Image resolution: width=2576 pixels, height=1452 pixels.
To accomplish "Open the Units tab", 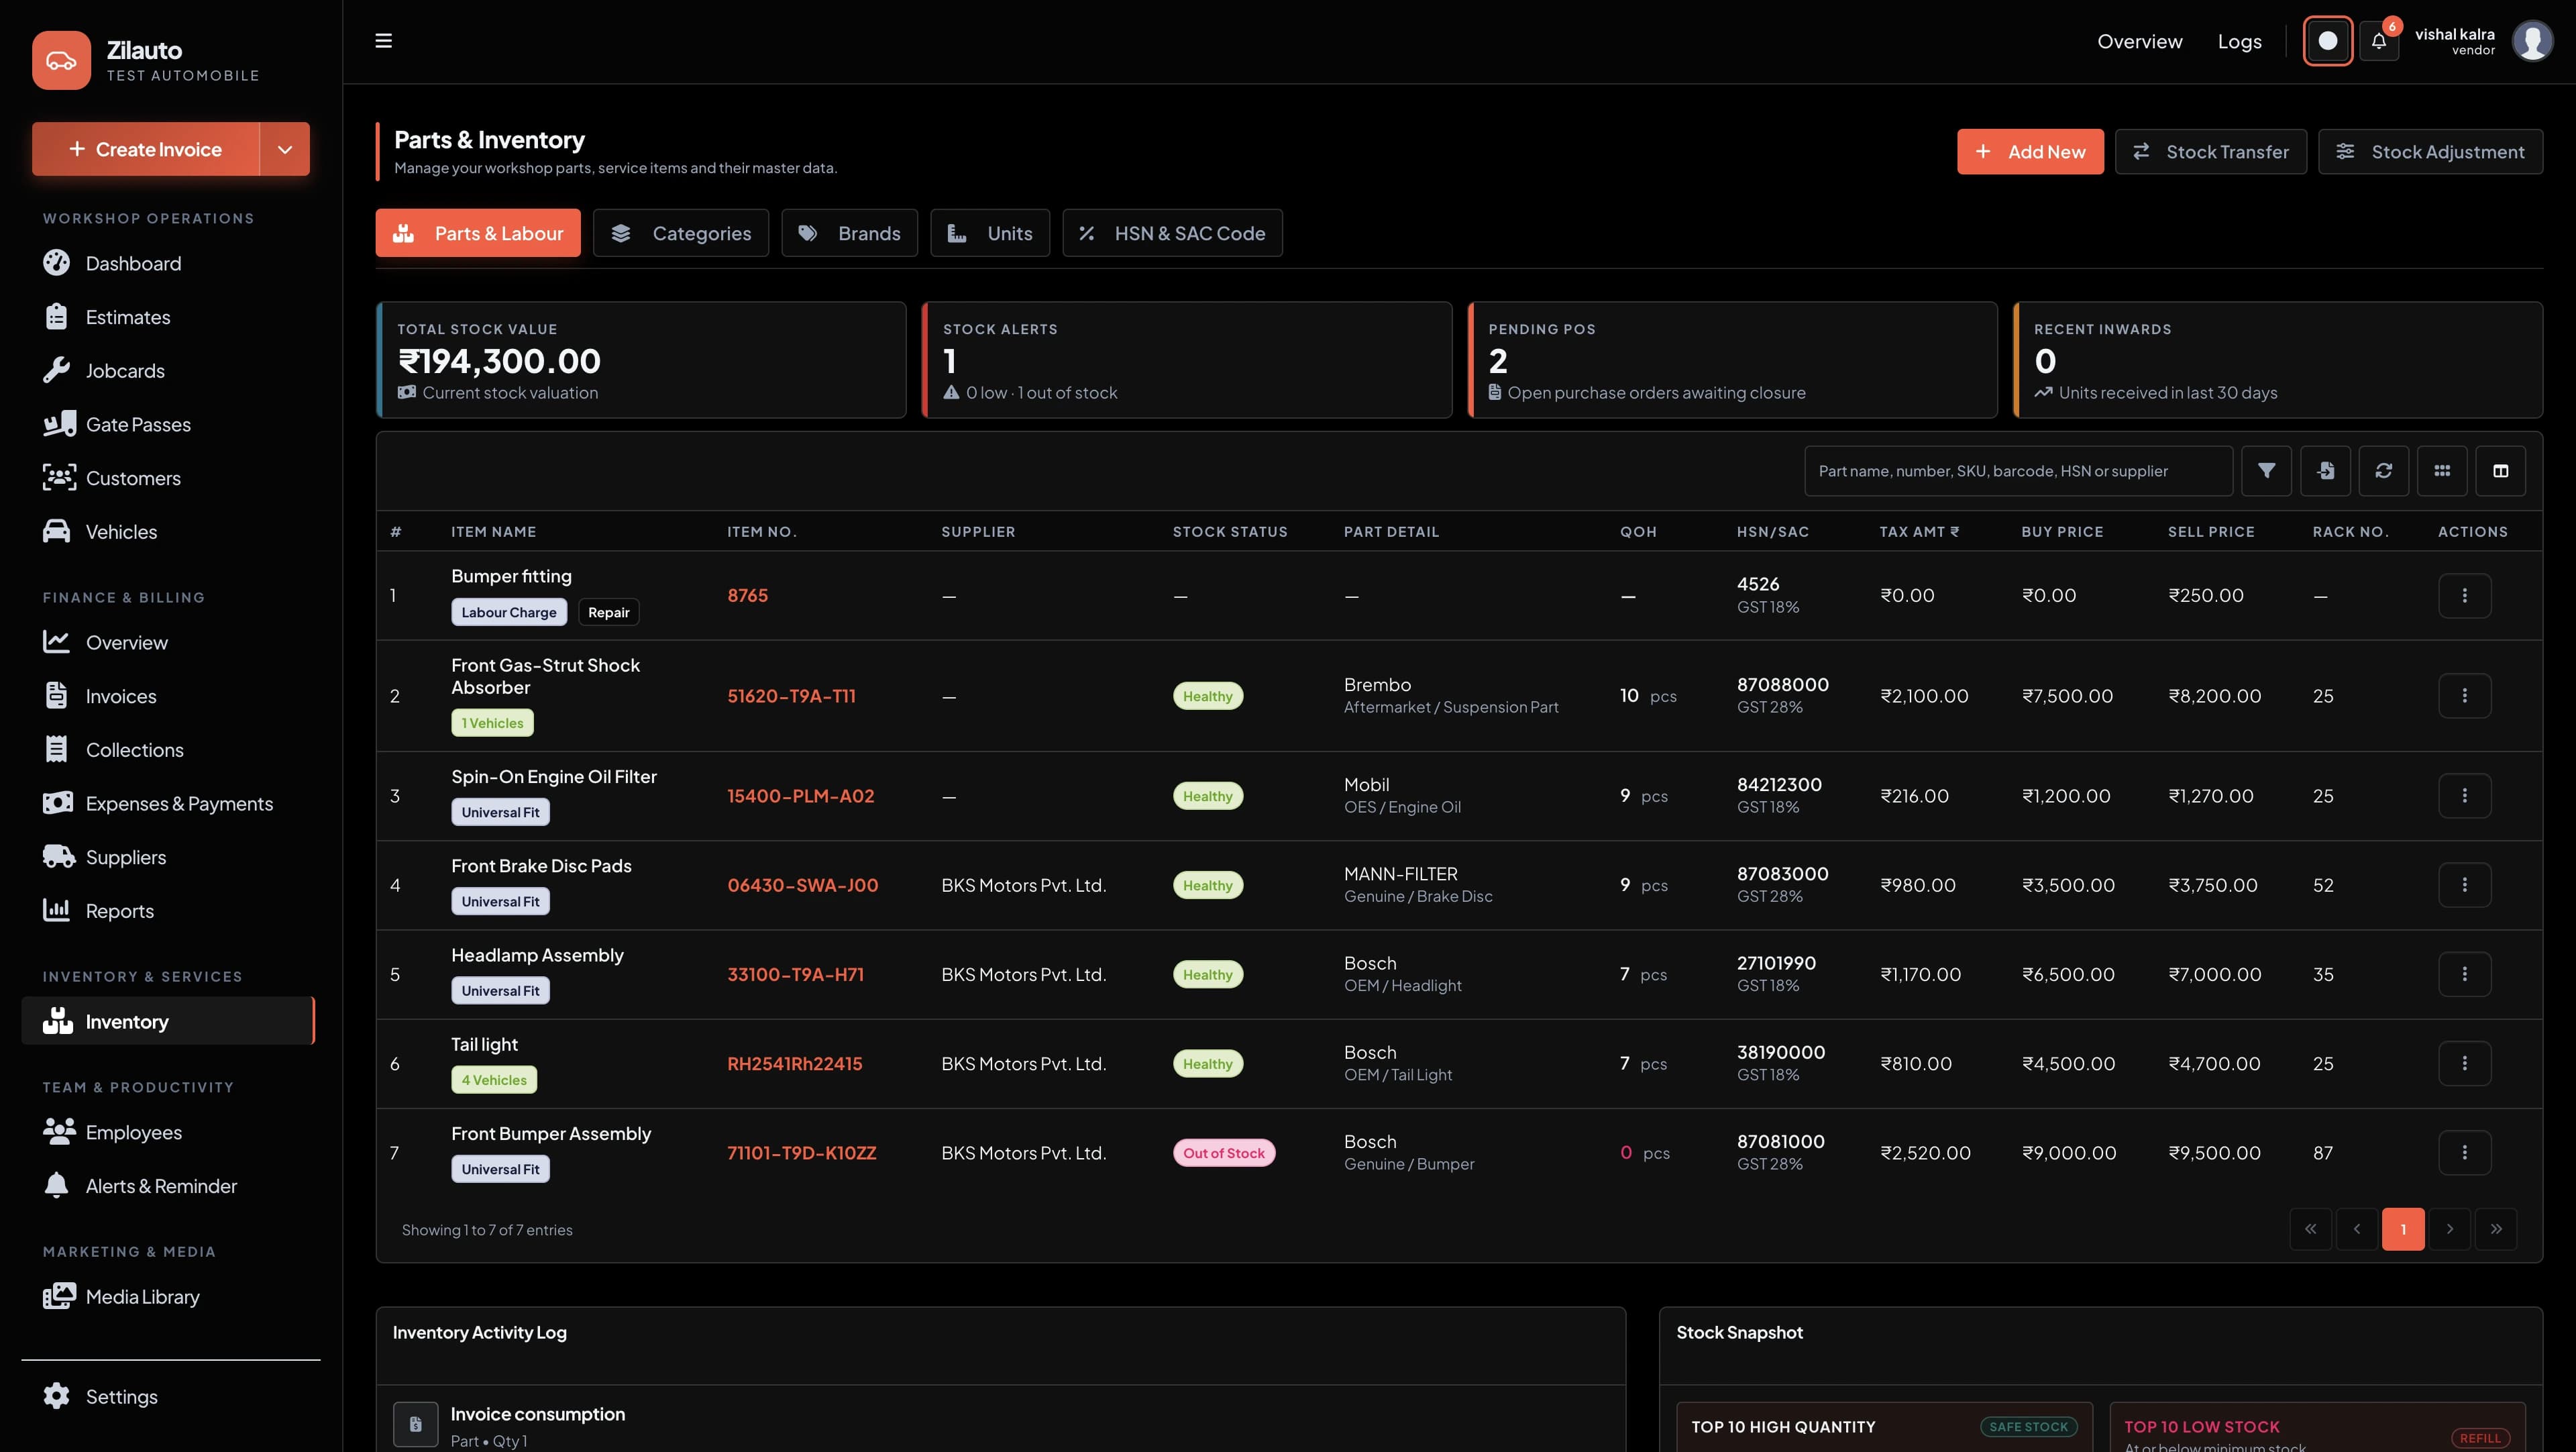I will click(x=990, y=233).
